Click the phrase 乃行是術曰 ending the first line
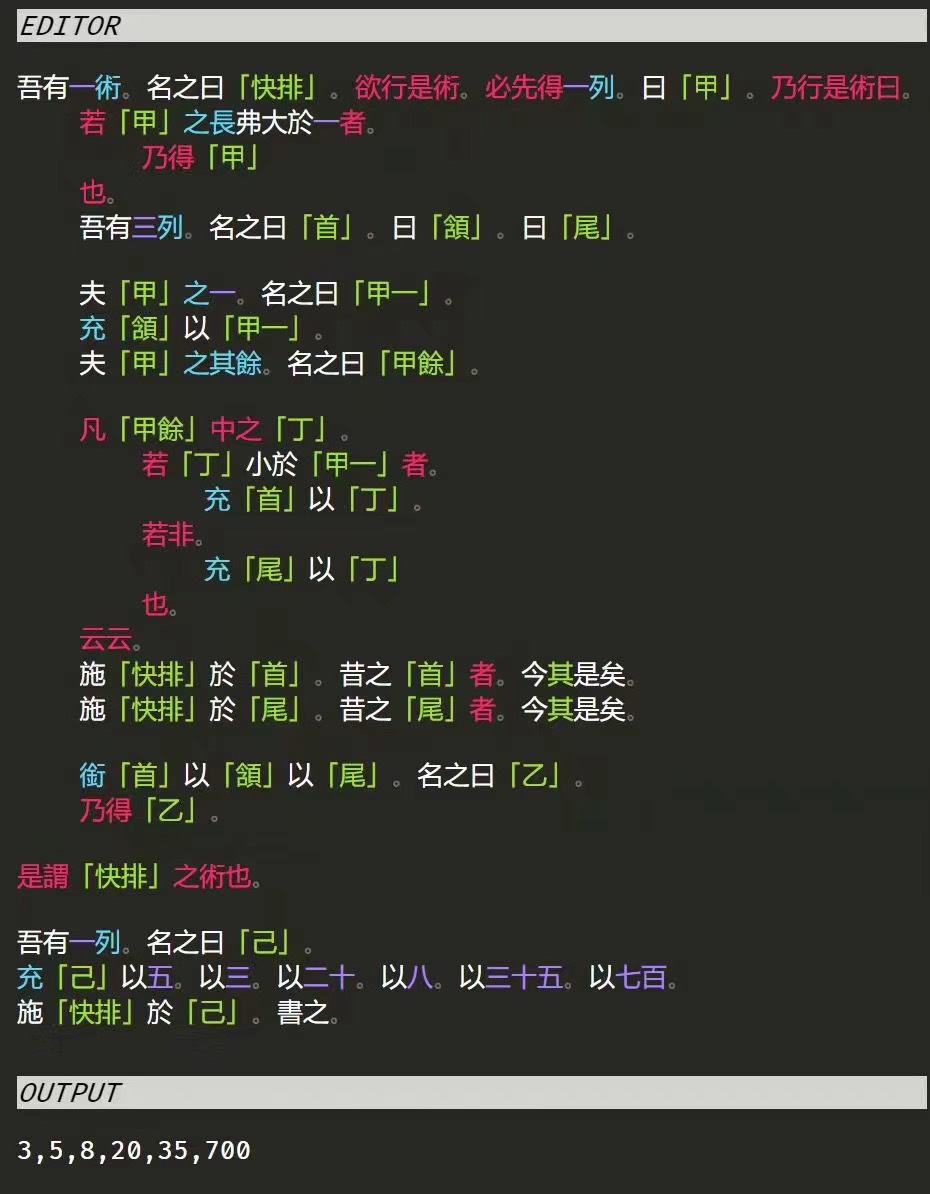 coord(835,88)
